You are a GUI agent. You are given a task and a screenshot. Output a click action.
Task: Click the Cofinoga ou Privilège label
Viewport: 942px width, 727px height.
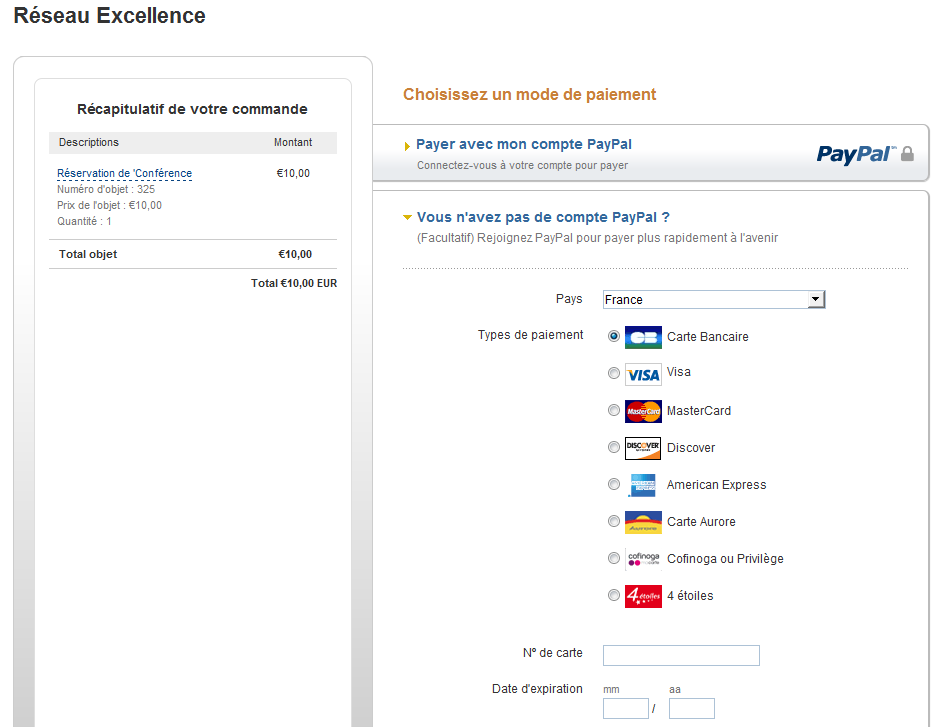pos(725,559)
